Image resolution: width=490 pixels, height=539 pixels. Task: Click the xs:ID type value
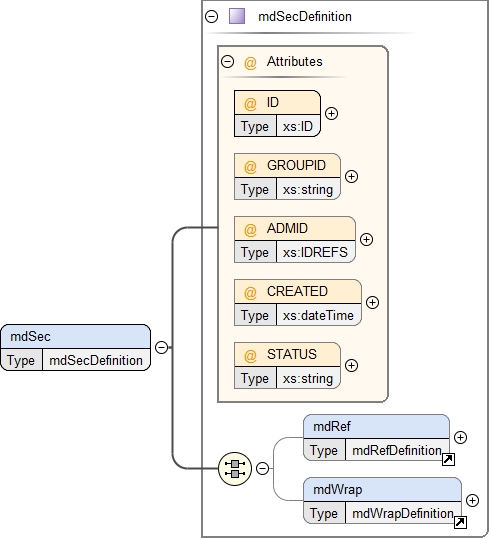298,126
